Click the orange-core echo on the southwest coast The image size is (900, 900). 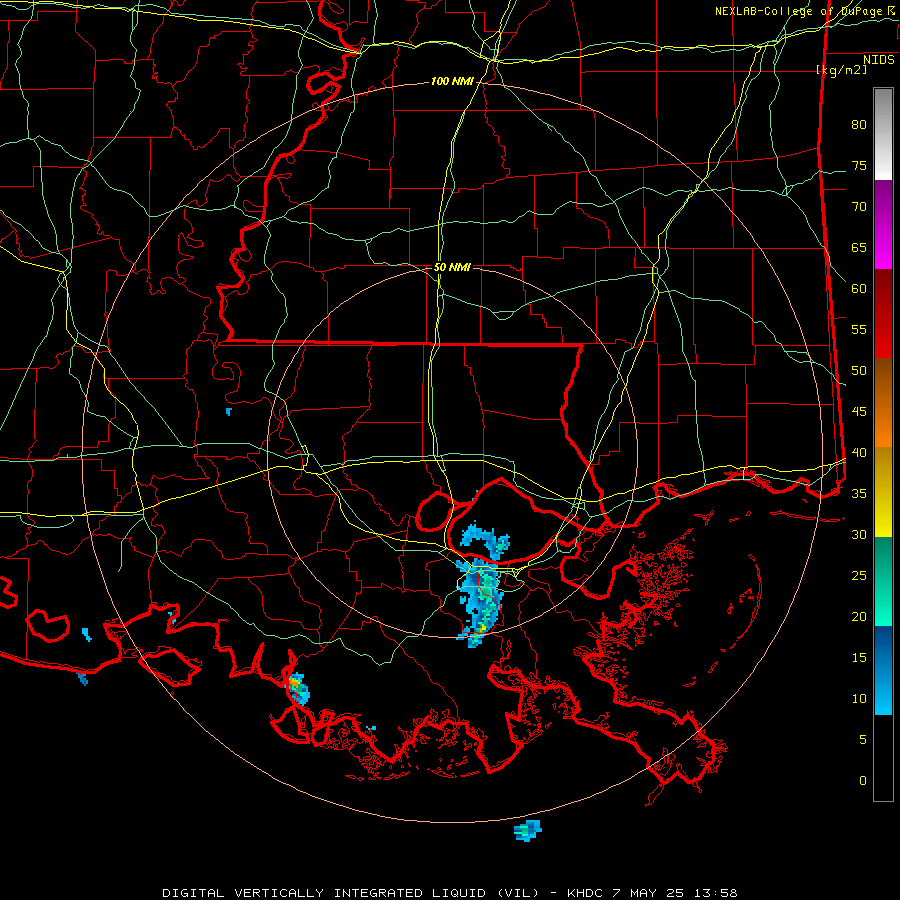pos(298,688)
